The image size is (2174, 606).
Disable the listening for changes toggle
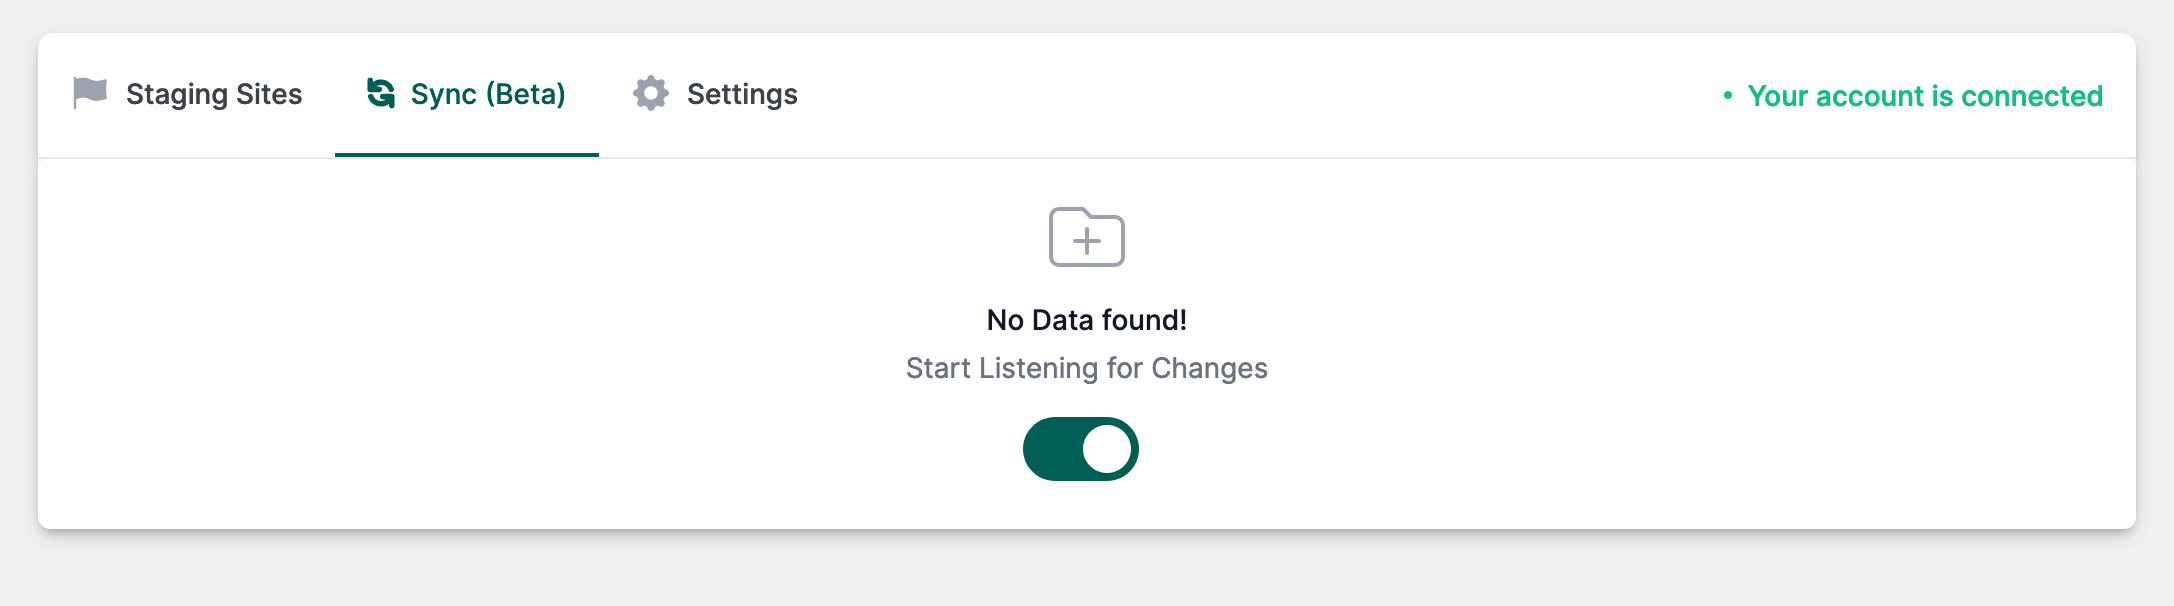(x=1081, y=449)
